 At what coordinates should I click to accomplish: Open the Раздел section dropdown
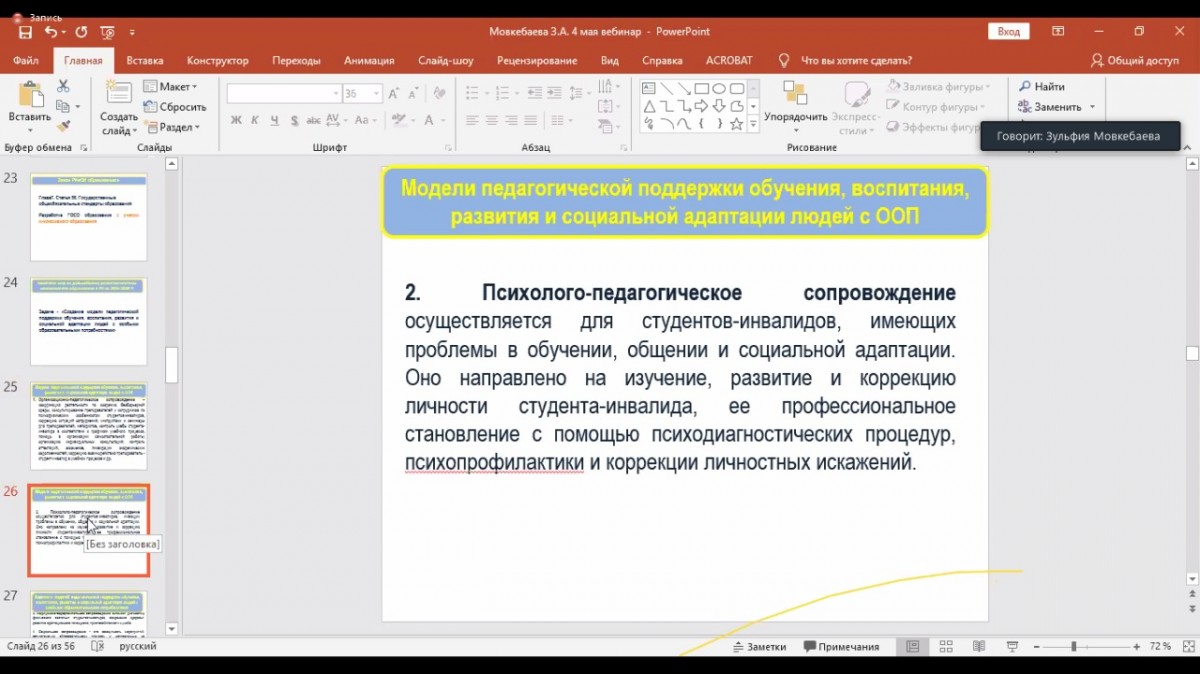pos(172,127)
